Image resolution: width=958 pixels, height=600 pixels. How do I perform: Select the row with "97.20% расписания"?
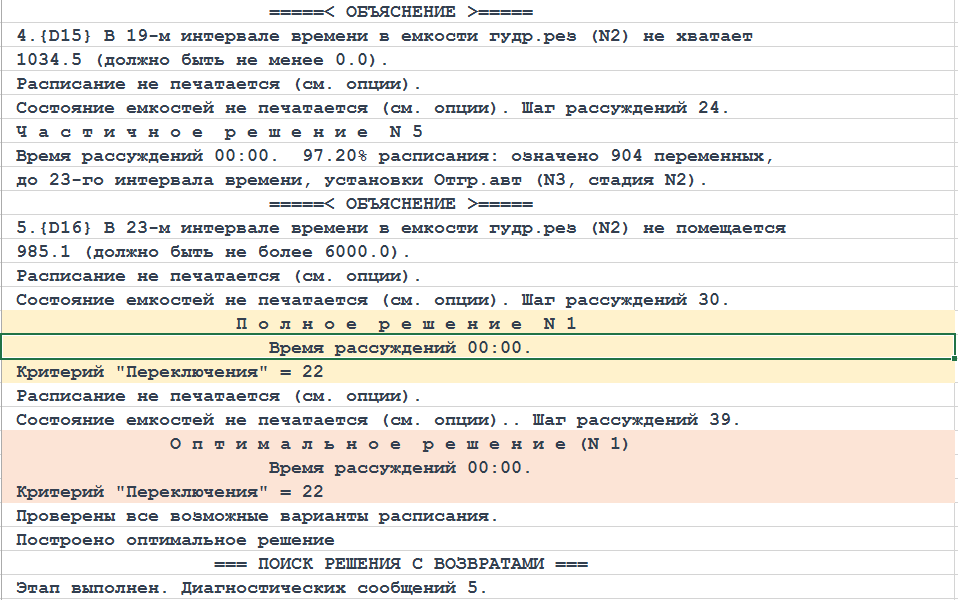pos(395,156)
